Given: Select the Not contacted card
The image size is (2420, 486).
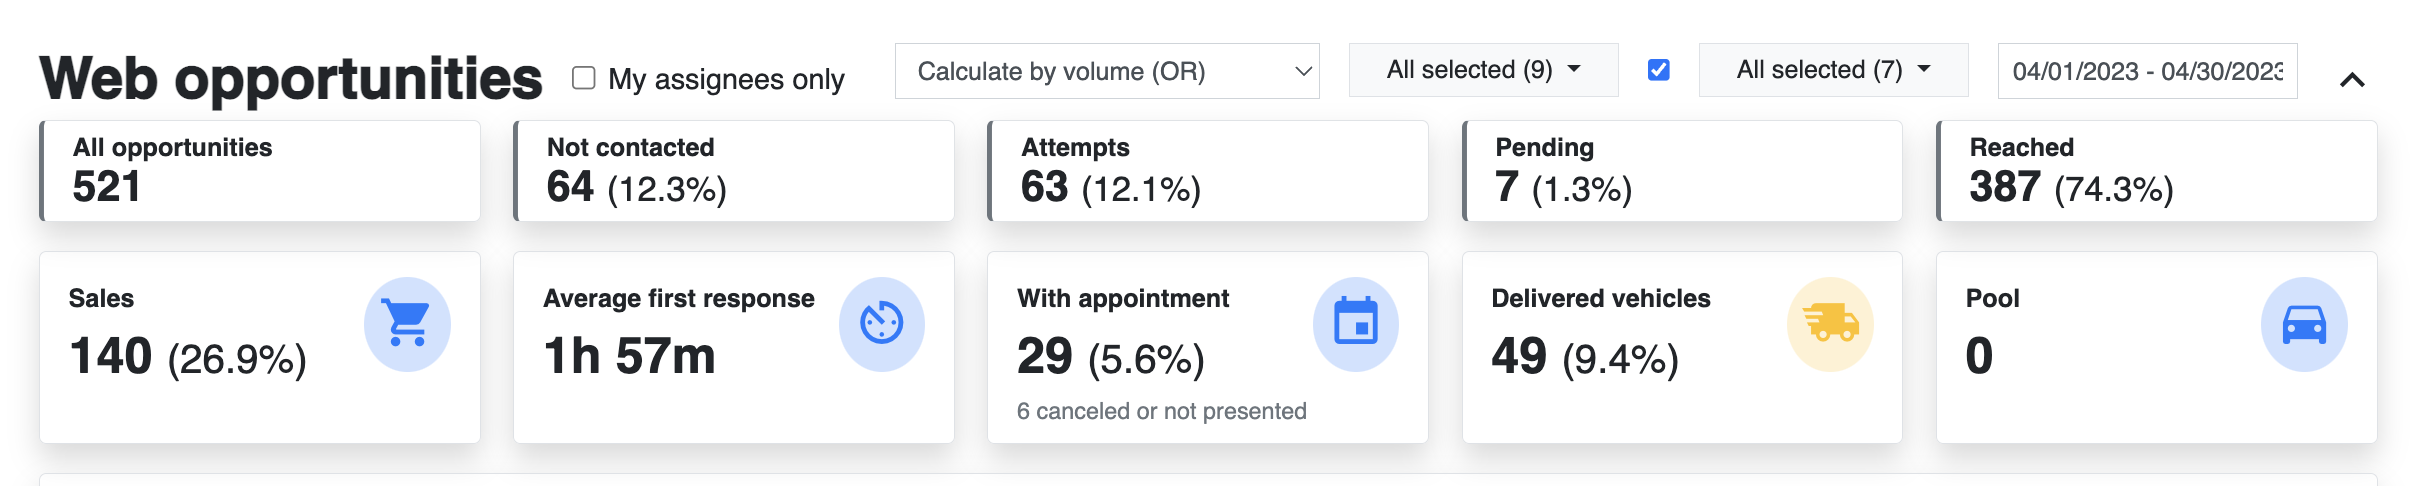Looking at the screenshot, I should pyautogui.click(x=734, y=171).
